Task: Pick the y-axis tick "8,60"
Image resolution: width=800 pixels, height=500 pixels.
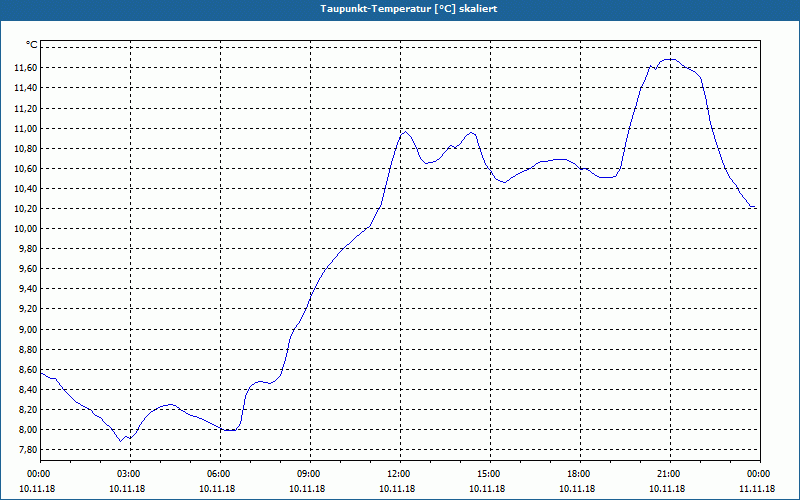Action: (28, 370)
